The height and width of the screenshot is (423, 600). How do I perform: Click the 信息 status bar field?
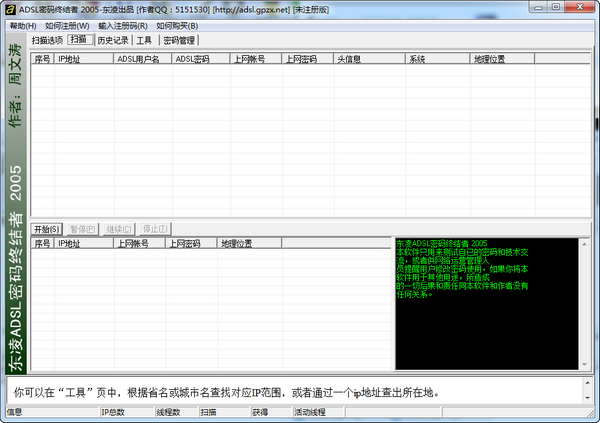tap(52, 412)
